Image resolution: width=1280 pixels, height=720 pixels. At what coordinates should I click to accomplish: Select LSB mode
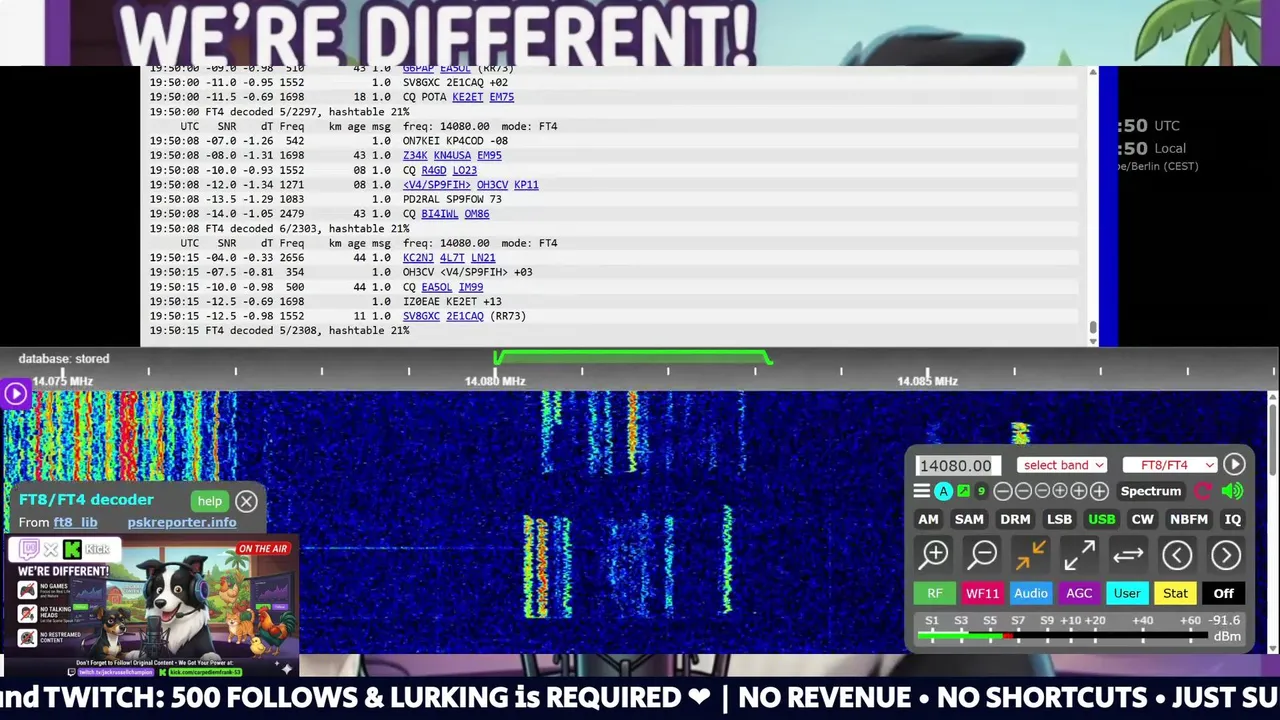(x=1059, y=519)
